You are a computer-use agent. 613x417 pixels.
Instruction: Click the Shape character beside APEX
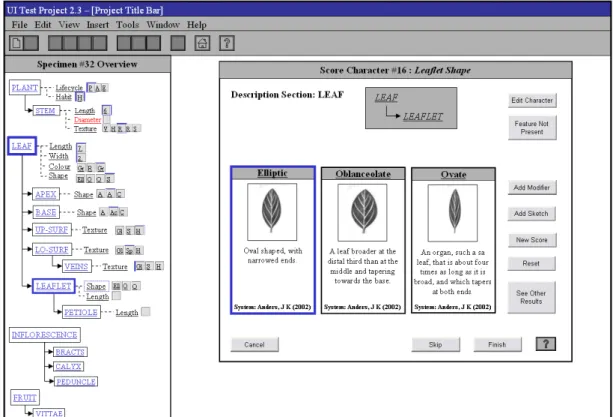(84, 194)
